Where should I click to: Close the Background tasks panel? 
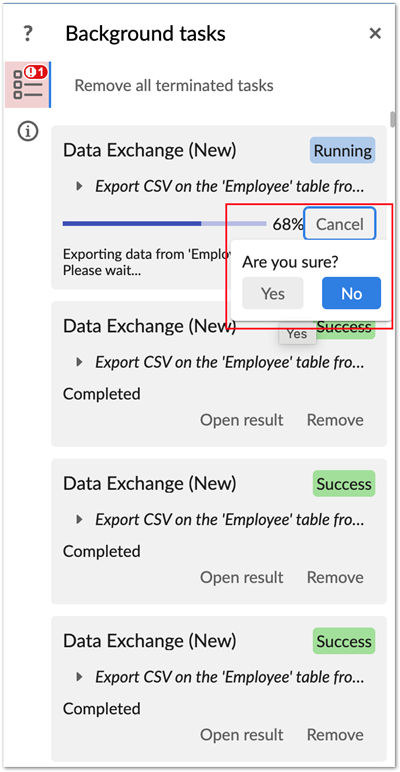click(x=375, y=33)
